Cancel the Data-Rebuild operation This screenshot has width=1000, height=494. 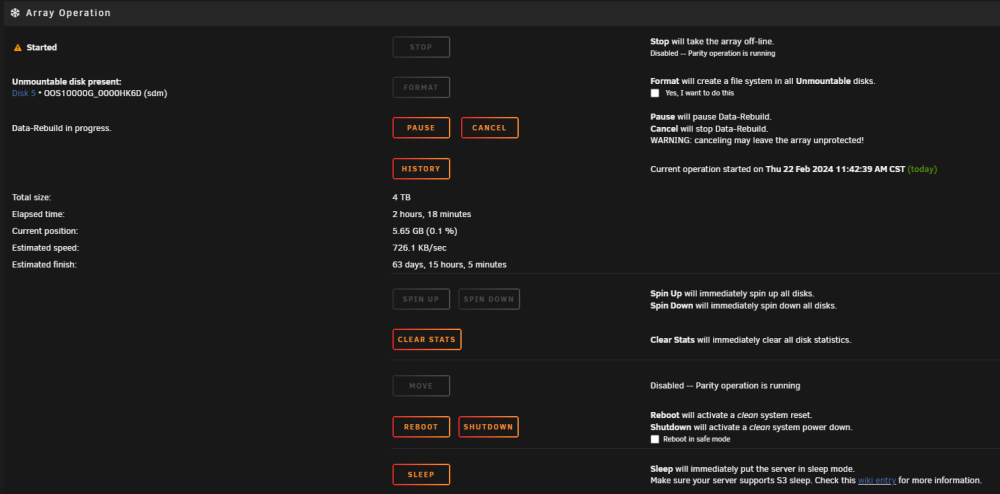coord(489,127)
